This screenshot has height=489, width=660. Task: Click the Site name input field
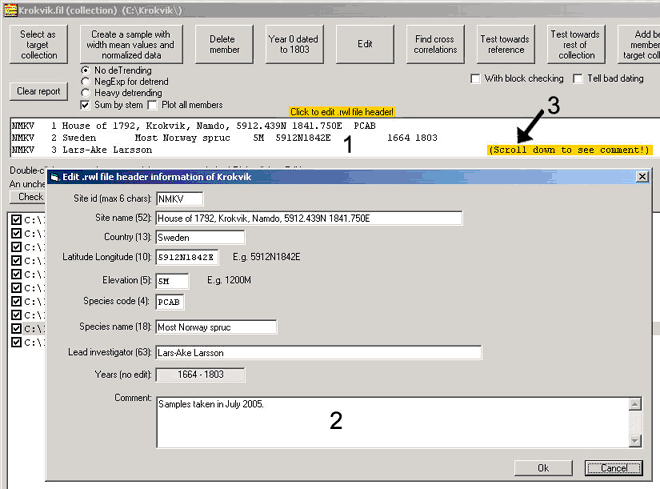click(x=309, y=218)
